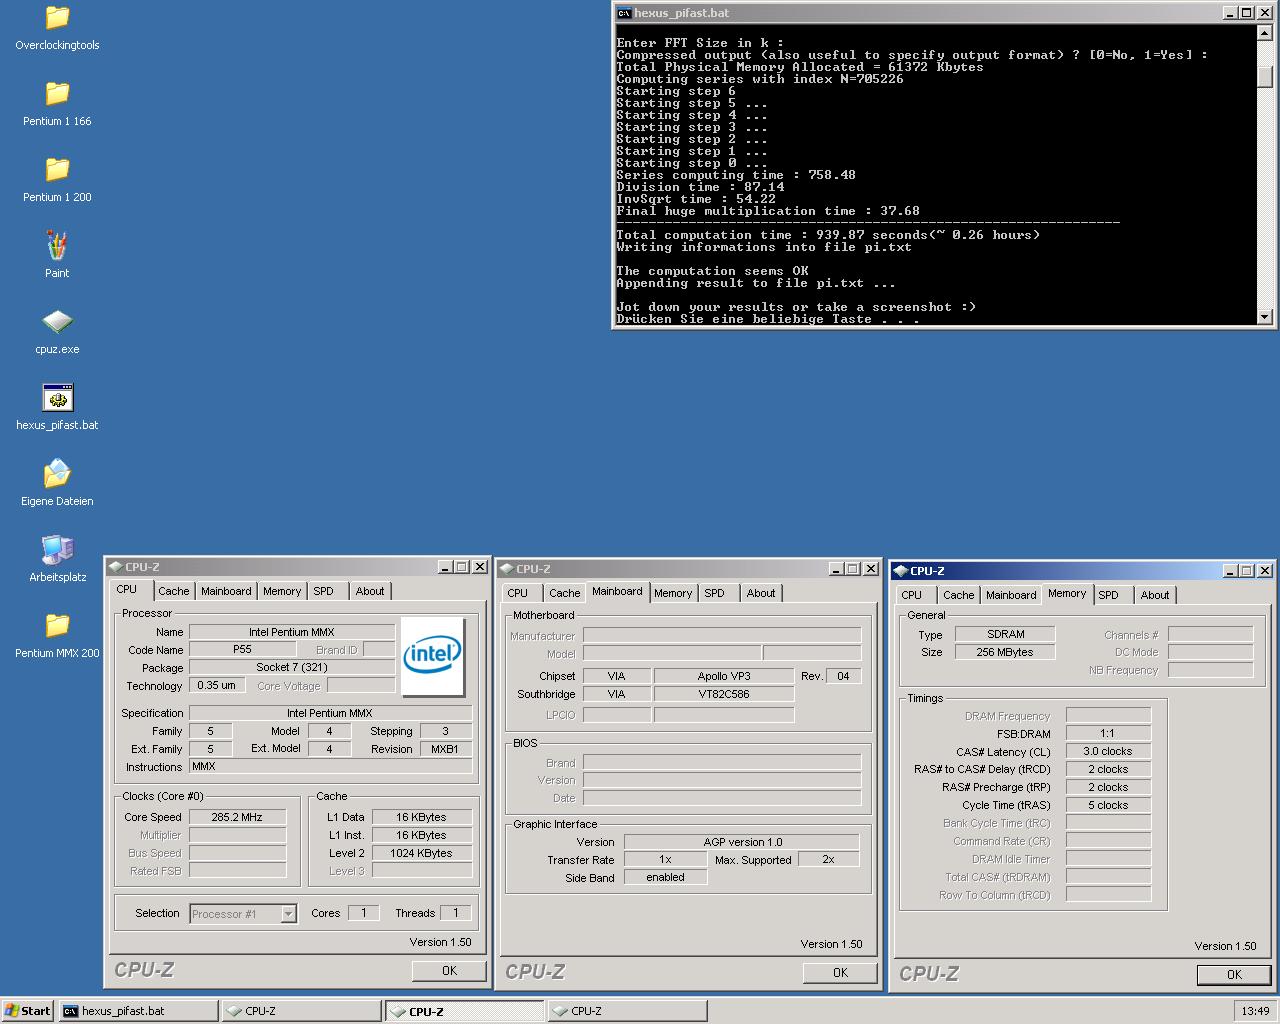Click the console scrollbar down arrow
This screenshot has height=1024, width=1280.
pyautogui.click(x=1265, y=317)
